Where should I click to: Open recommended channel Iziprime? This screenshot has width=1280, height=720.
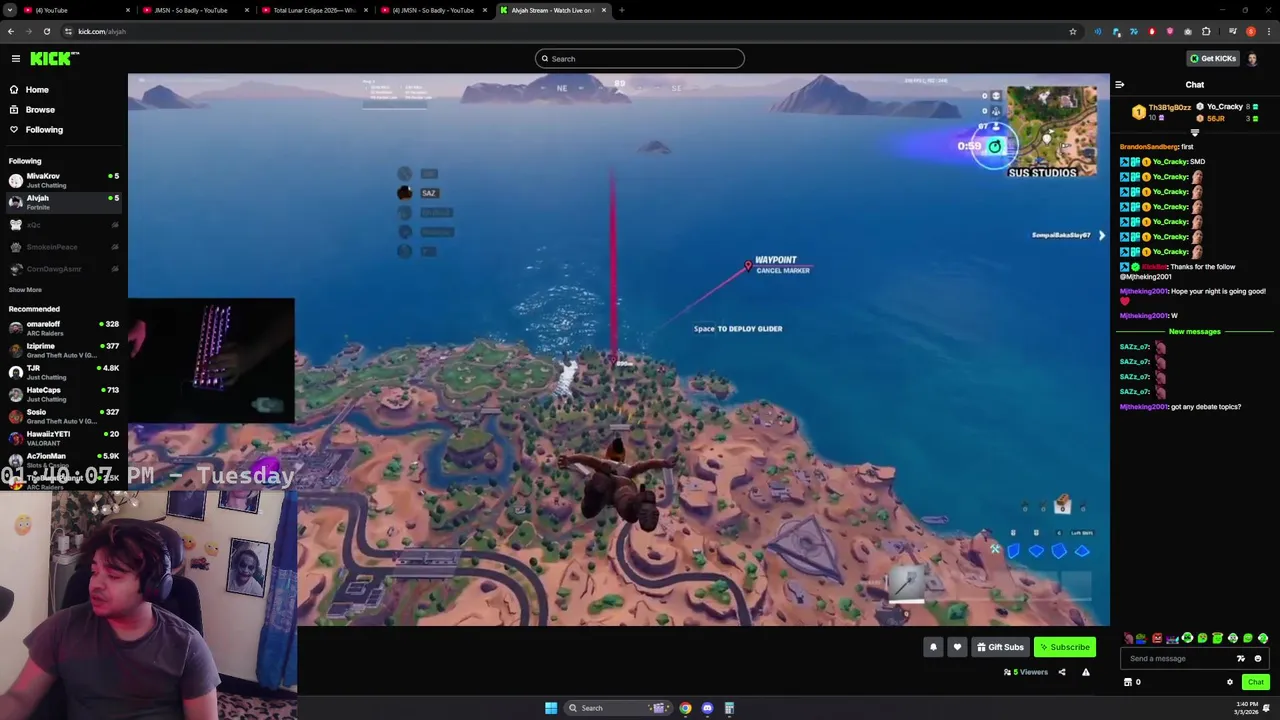pos(62,350)
